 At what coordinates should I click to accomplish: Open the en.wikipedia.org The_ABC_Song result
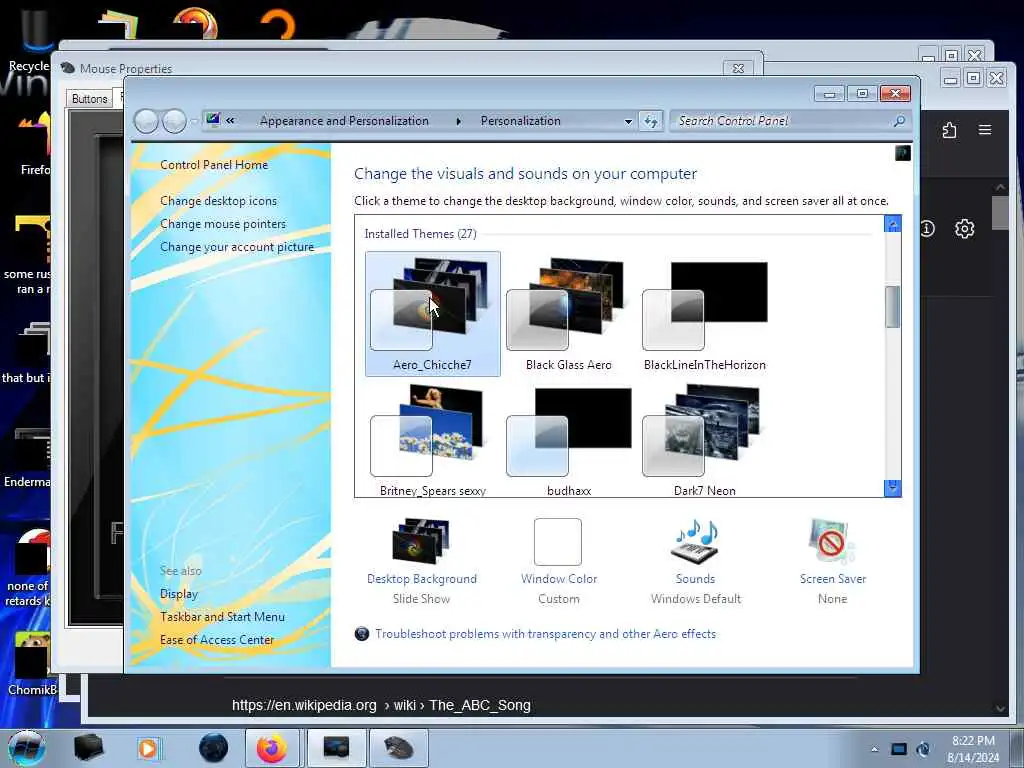click(x=381, y=705)
